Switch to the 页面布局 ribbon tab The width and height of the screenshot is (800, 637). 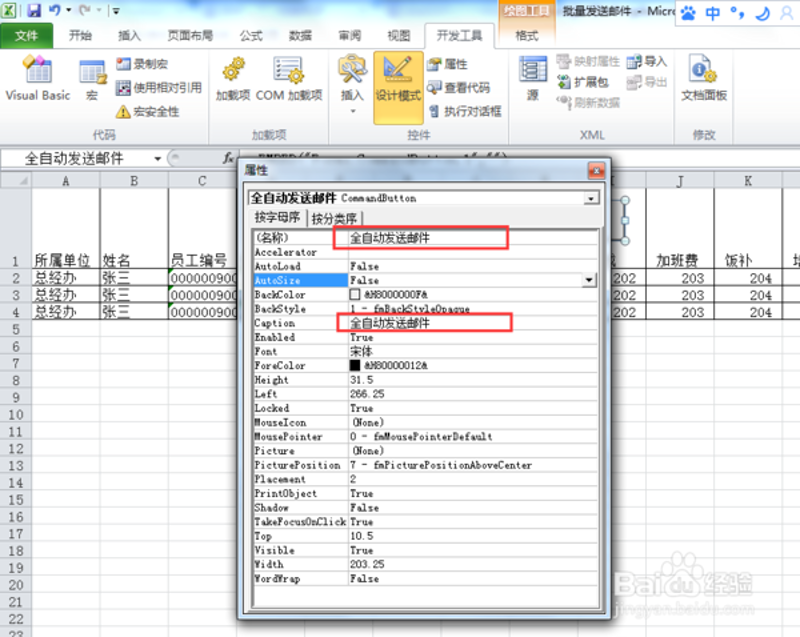[190, 36]
